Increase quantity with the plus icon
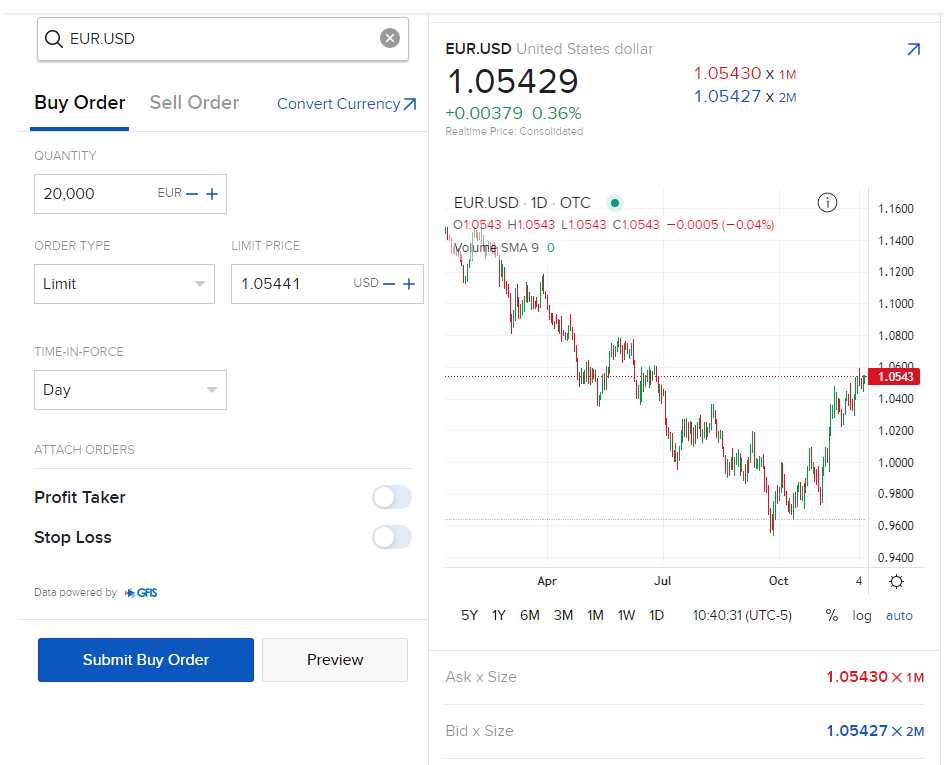The image size is (944, 765). pos(212,194)
